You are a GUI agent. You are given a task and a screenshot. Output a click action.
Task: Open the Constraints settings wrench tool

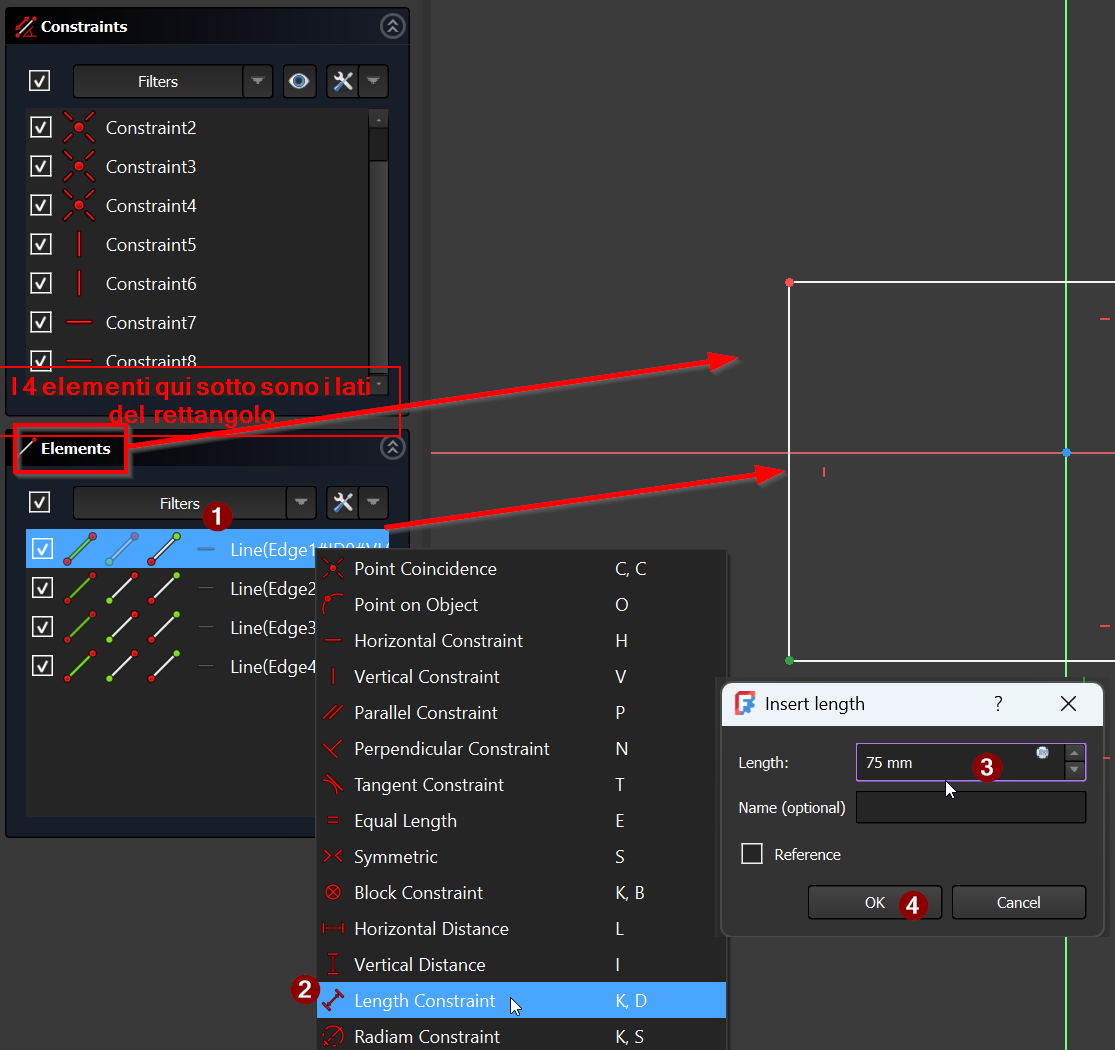(x=343, y=82)
